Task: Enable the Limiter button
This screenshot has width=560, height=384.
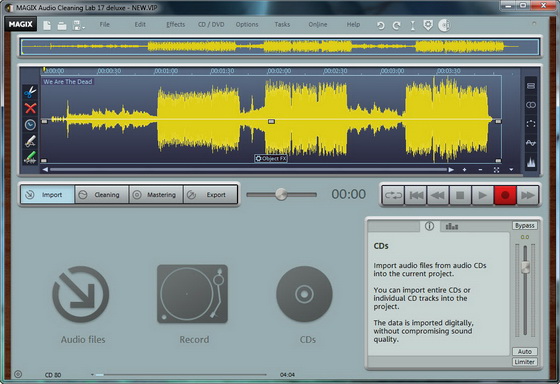Action: click(x=525, y=362)
